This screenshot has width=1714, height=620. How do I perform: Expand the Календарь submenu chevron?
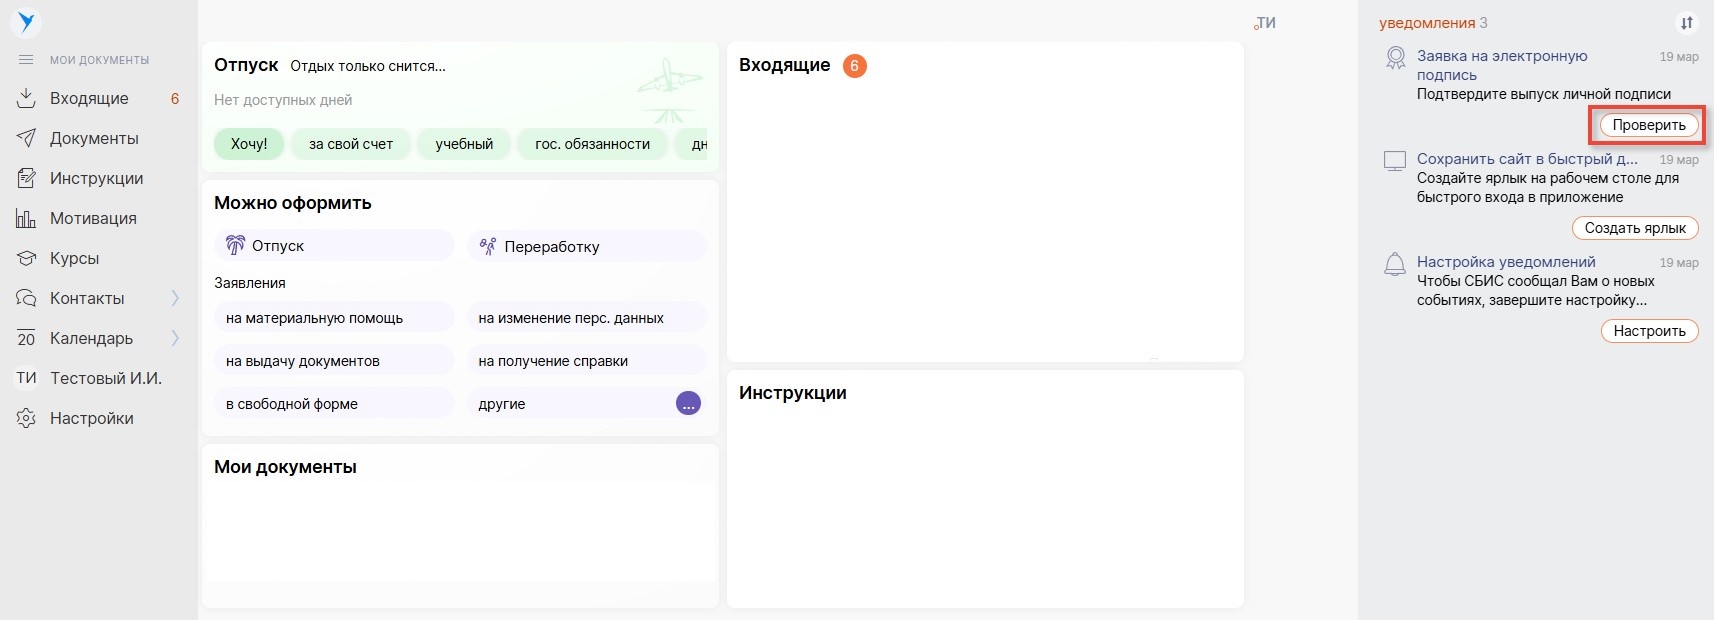coord(175,338)
